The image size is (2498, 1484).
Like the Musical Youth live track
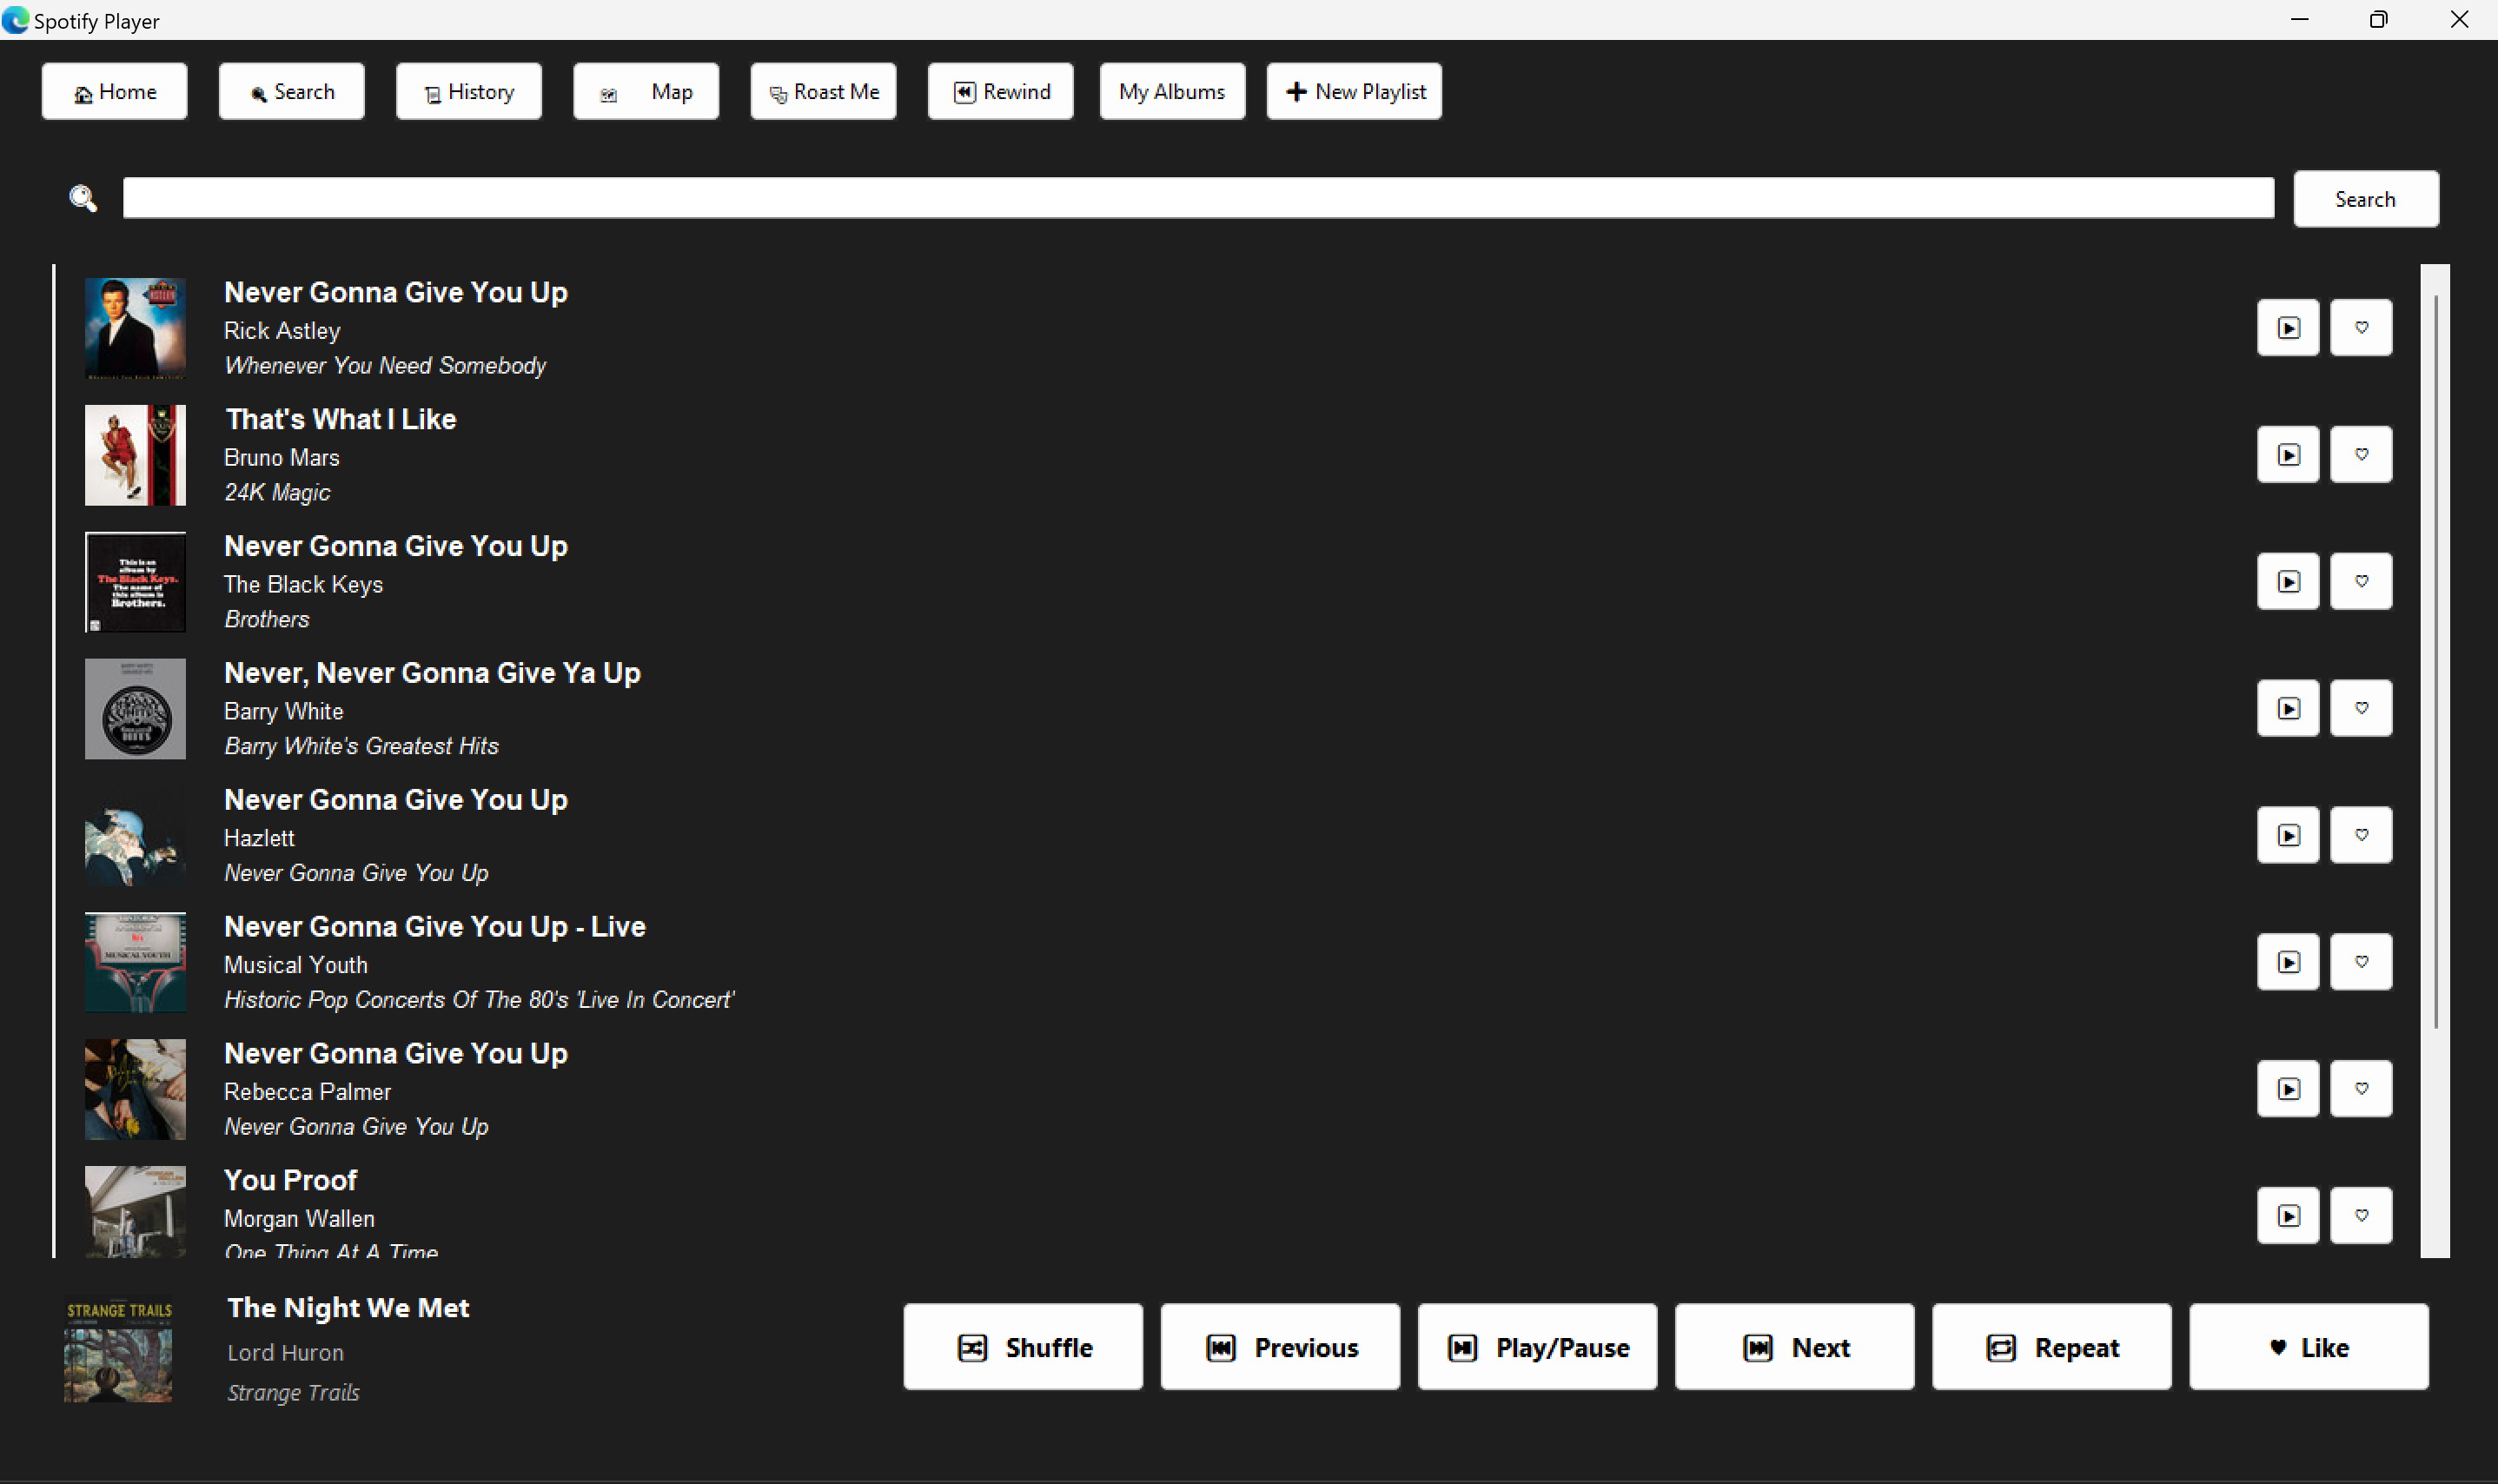(2360, 963)
